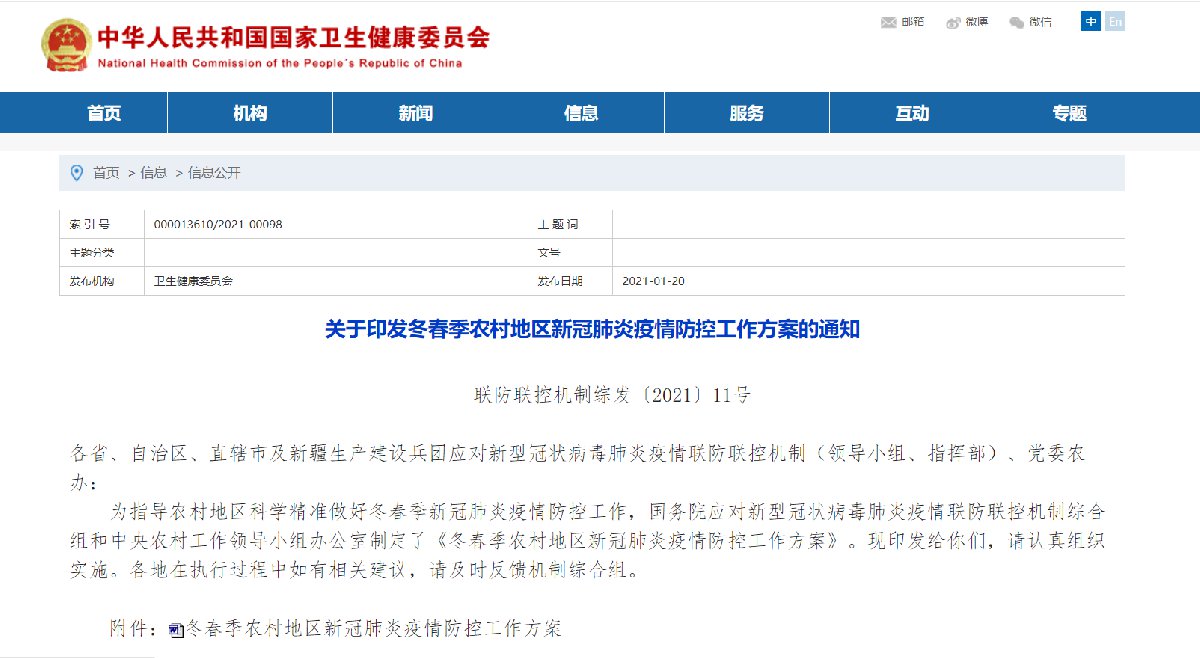Click the 微信 text link
This screenshot has width=1200, height=658.
pos(1040,22)
